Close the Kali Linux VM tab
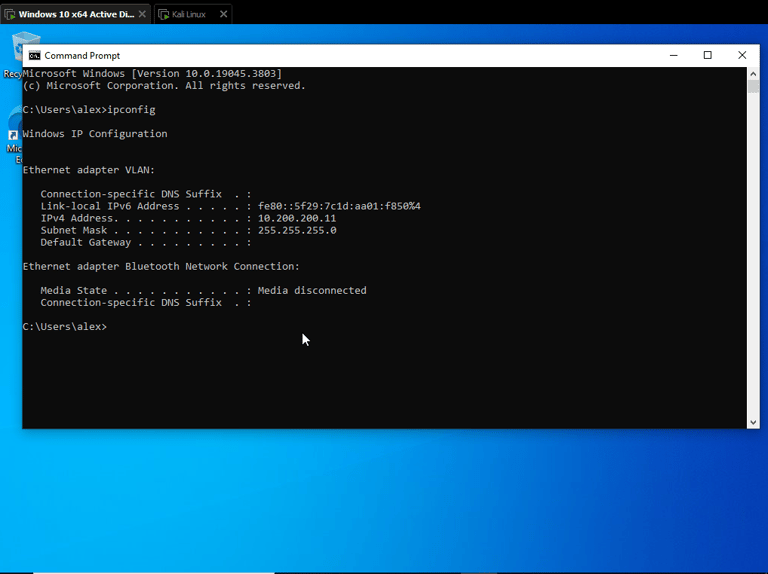 tap(223, 14)
